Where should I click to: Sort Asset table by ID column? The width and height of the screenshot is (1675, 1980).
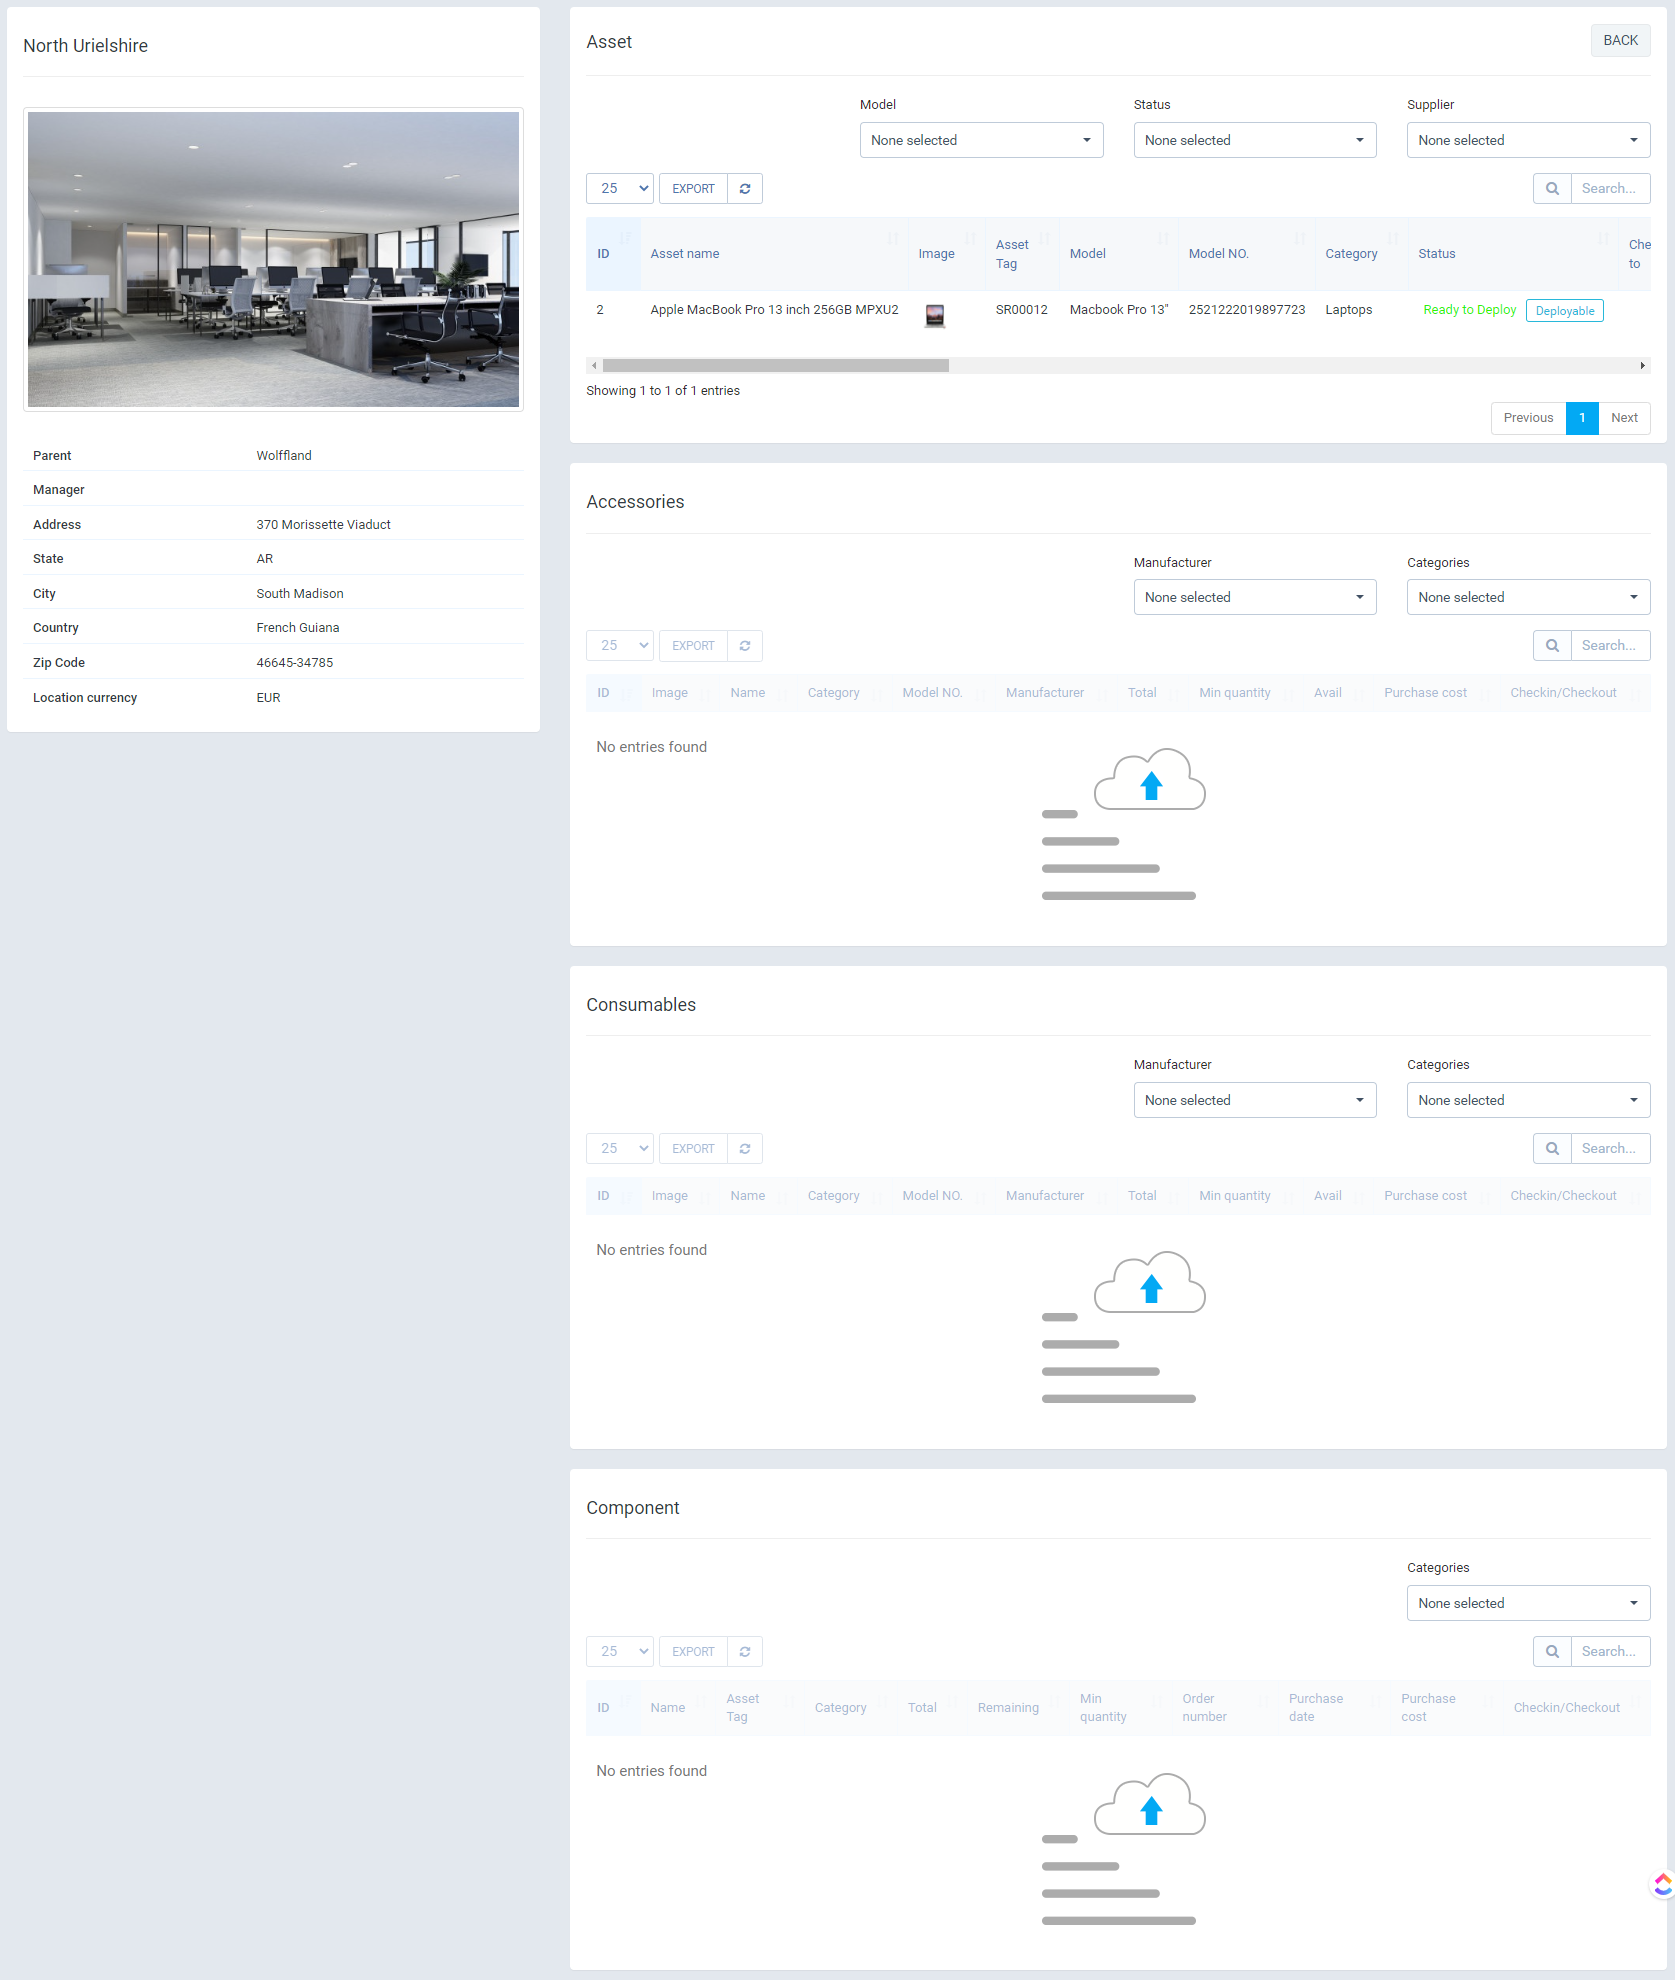[613, 254]
